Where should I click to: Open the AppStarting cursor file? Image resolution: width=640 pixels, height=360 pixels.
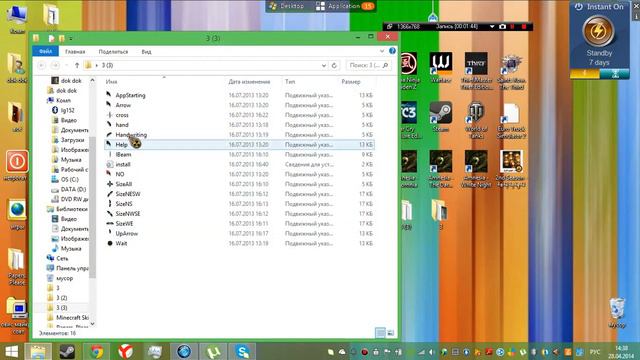point(130,95)
